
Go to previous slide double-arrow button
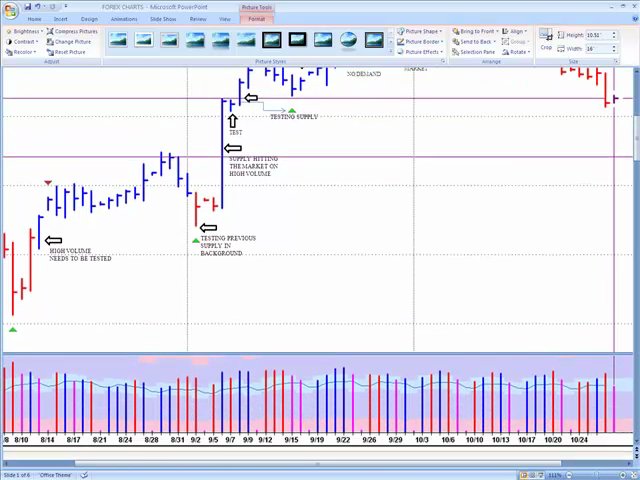pyautogui.click(x=636, y=450)
